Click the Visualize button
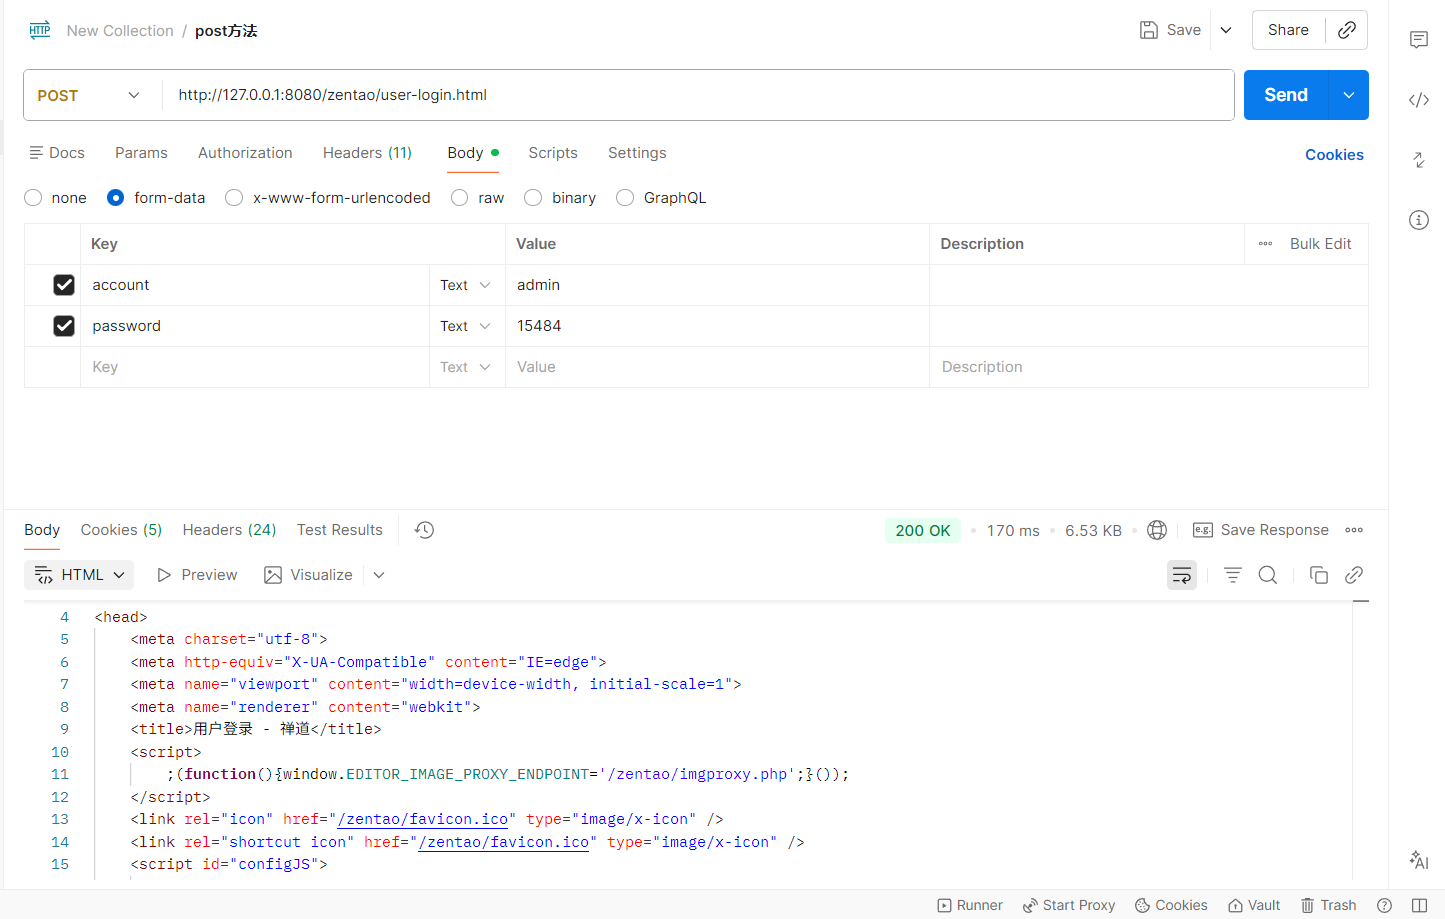The image size is (1445, 919). tap(308, 575)
